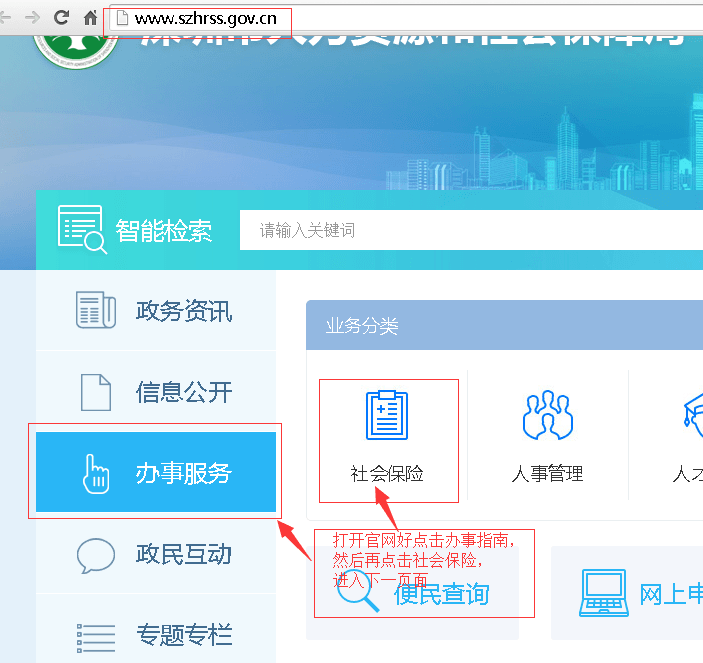Screen dimensions: 703x663
Task: Click the graduation cap category icon
Action: 693,415
